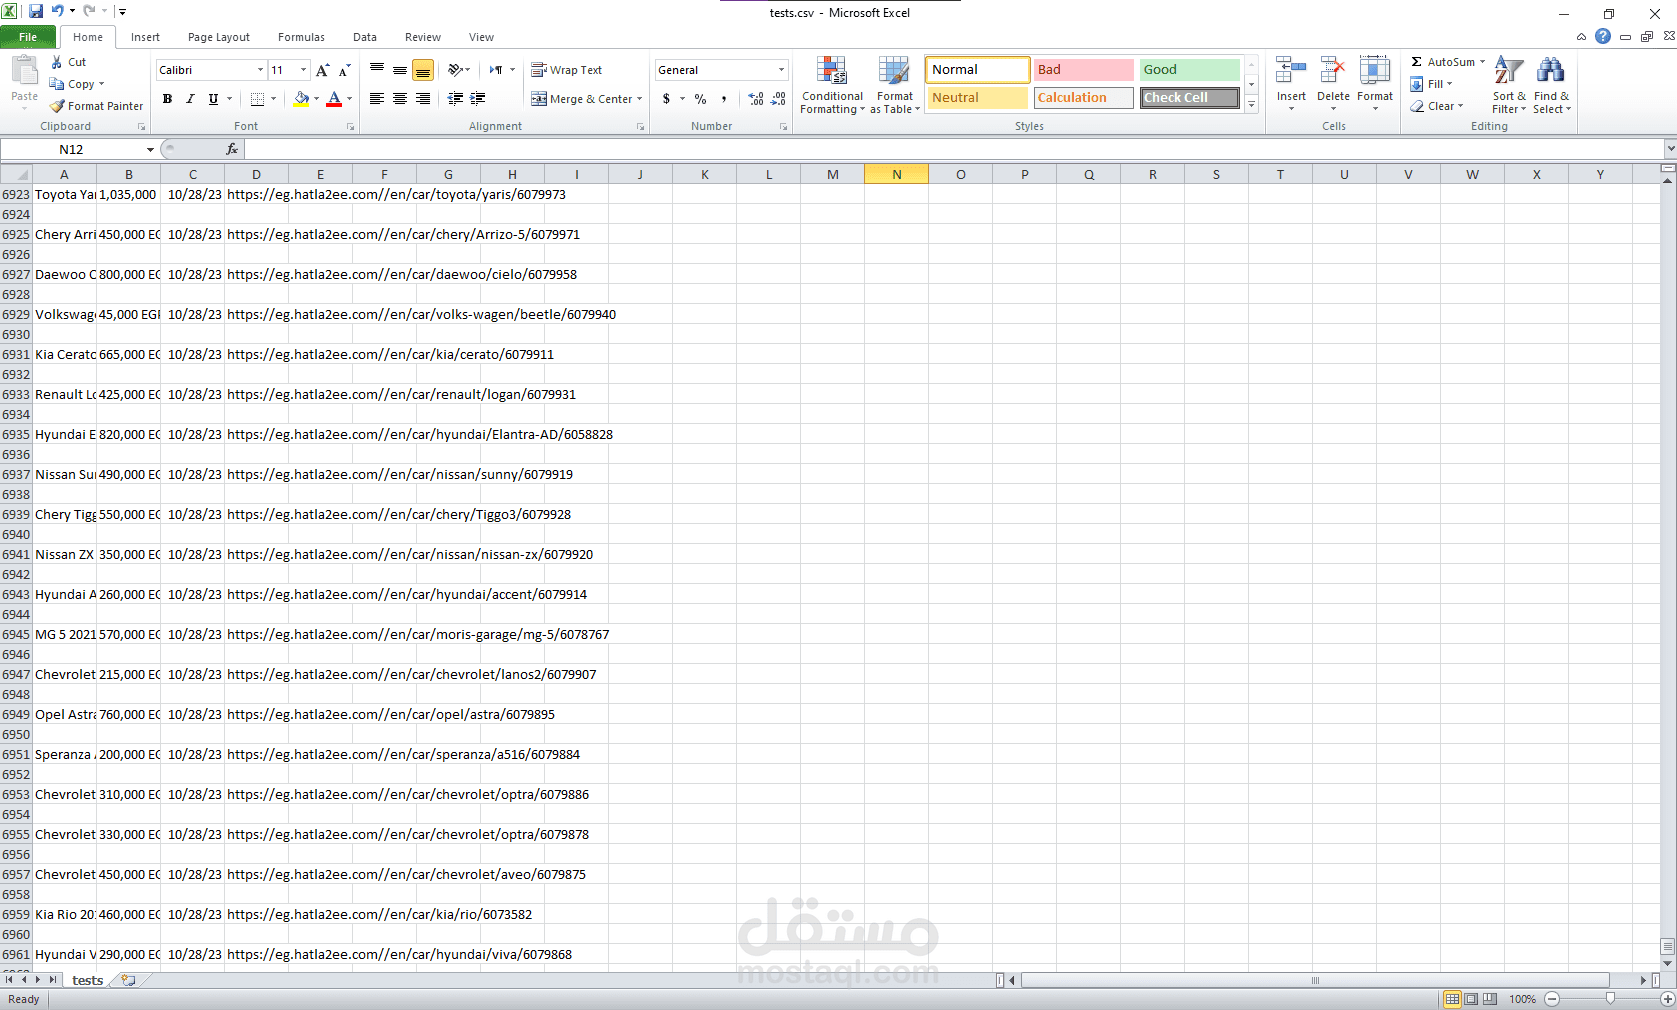This screenshot has height=1010, width=1677.
Task: Toggle Center horizontal alignment
Action: (400, 99)
